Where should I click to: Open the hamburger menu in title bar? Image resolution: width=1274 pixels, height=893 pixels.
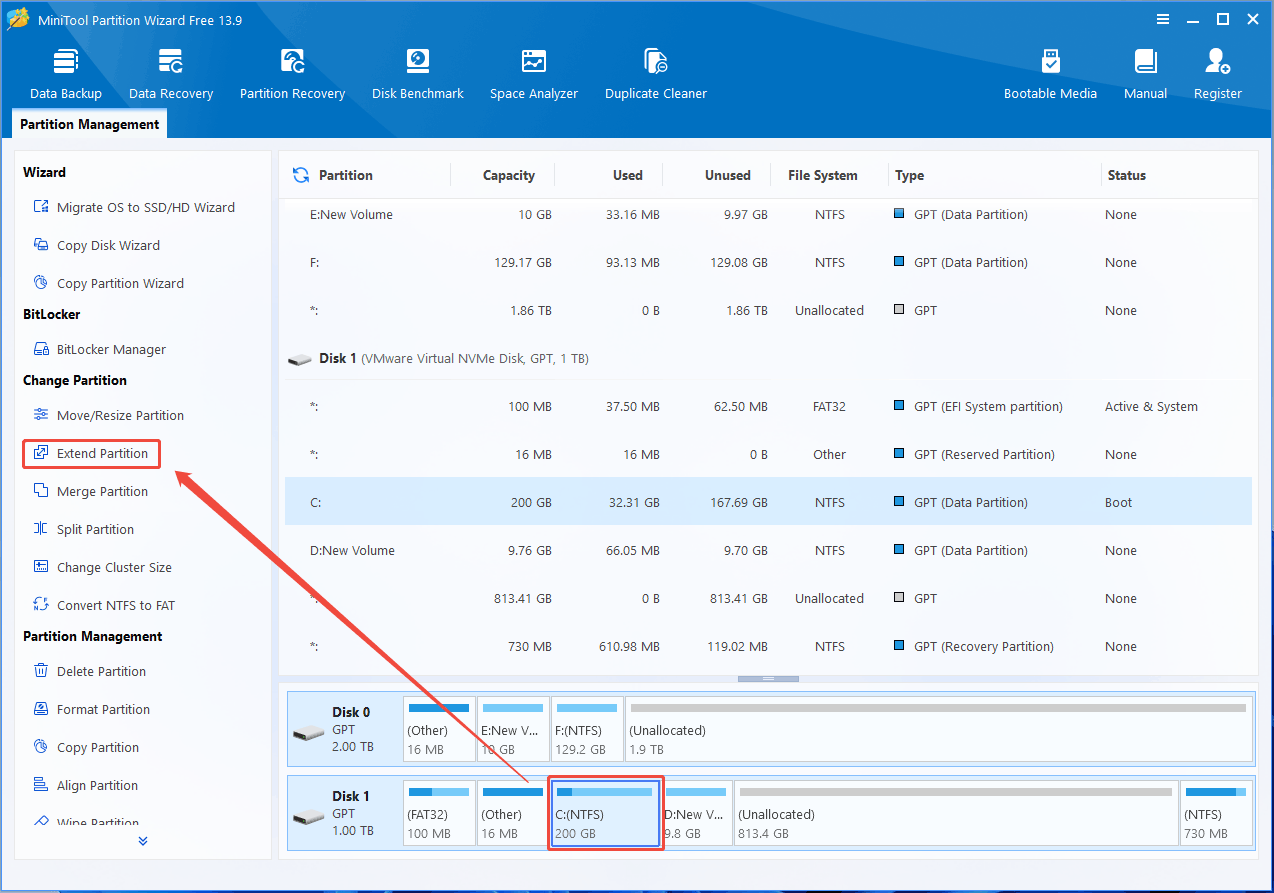pos(1163,19)
